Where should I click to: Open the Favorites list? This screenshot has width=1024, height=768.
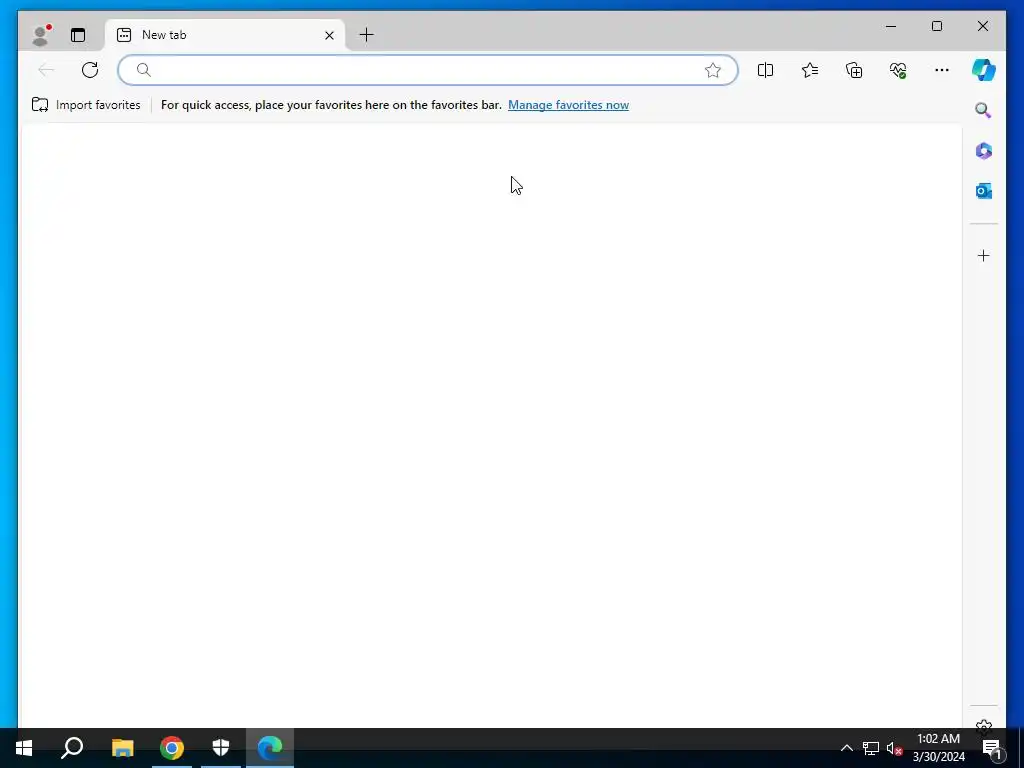pos(810,70)
